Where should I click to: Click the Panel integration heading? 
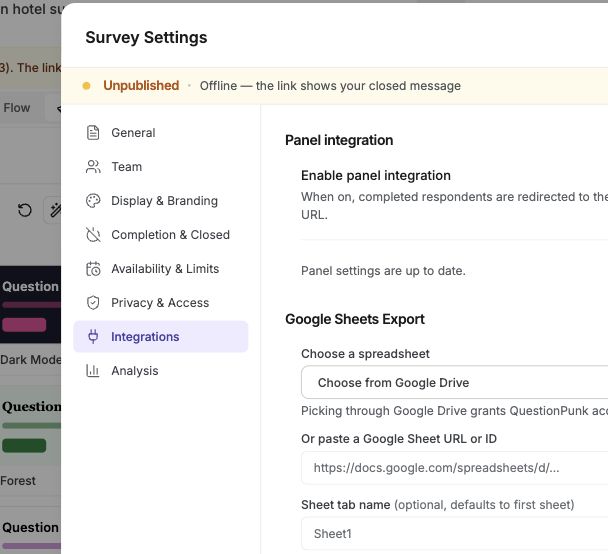339,140
